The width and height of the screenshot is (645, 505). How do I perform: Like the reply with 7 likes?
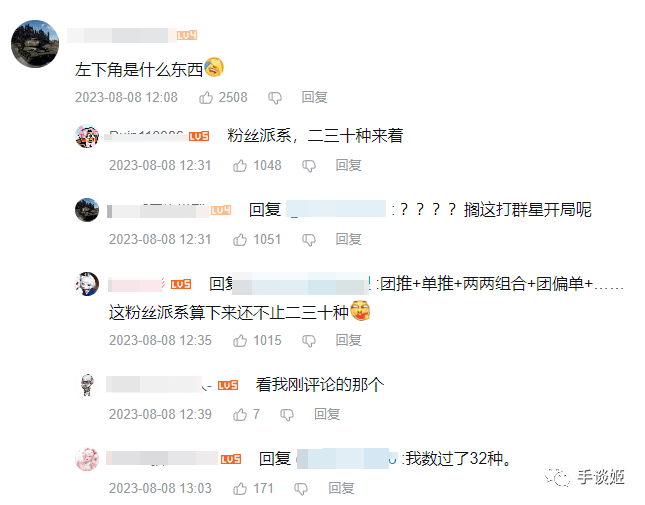(x=240, y=415)
